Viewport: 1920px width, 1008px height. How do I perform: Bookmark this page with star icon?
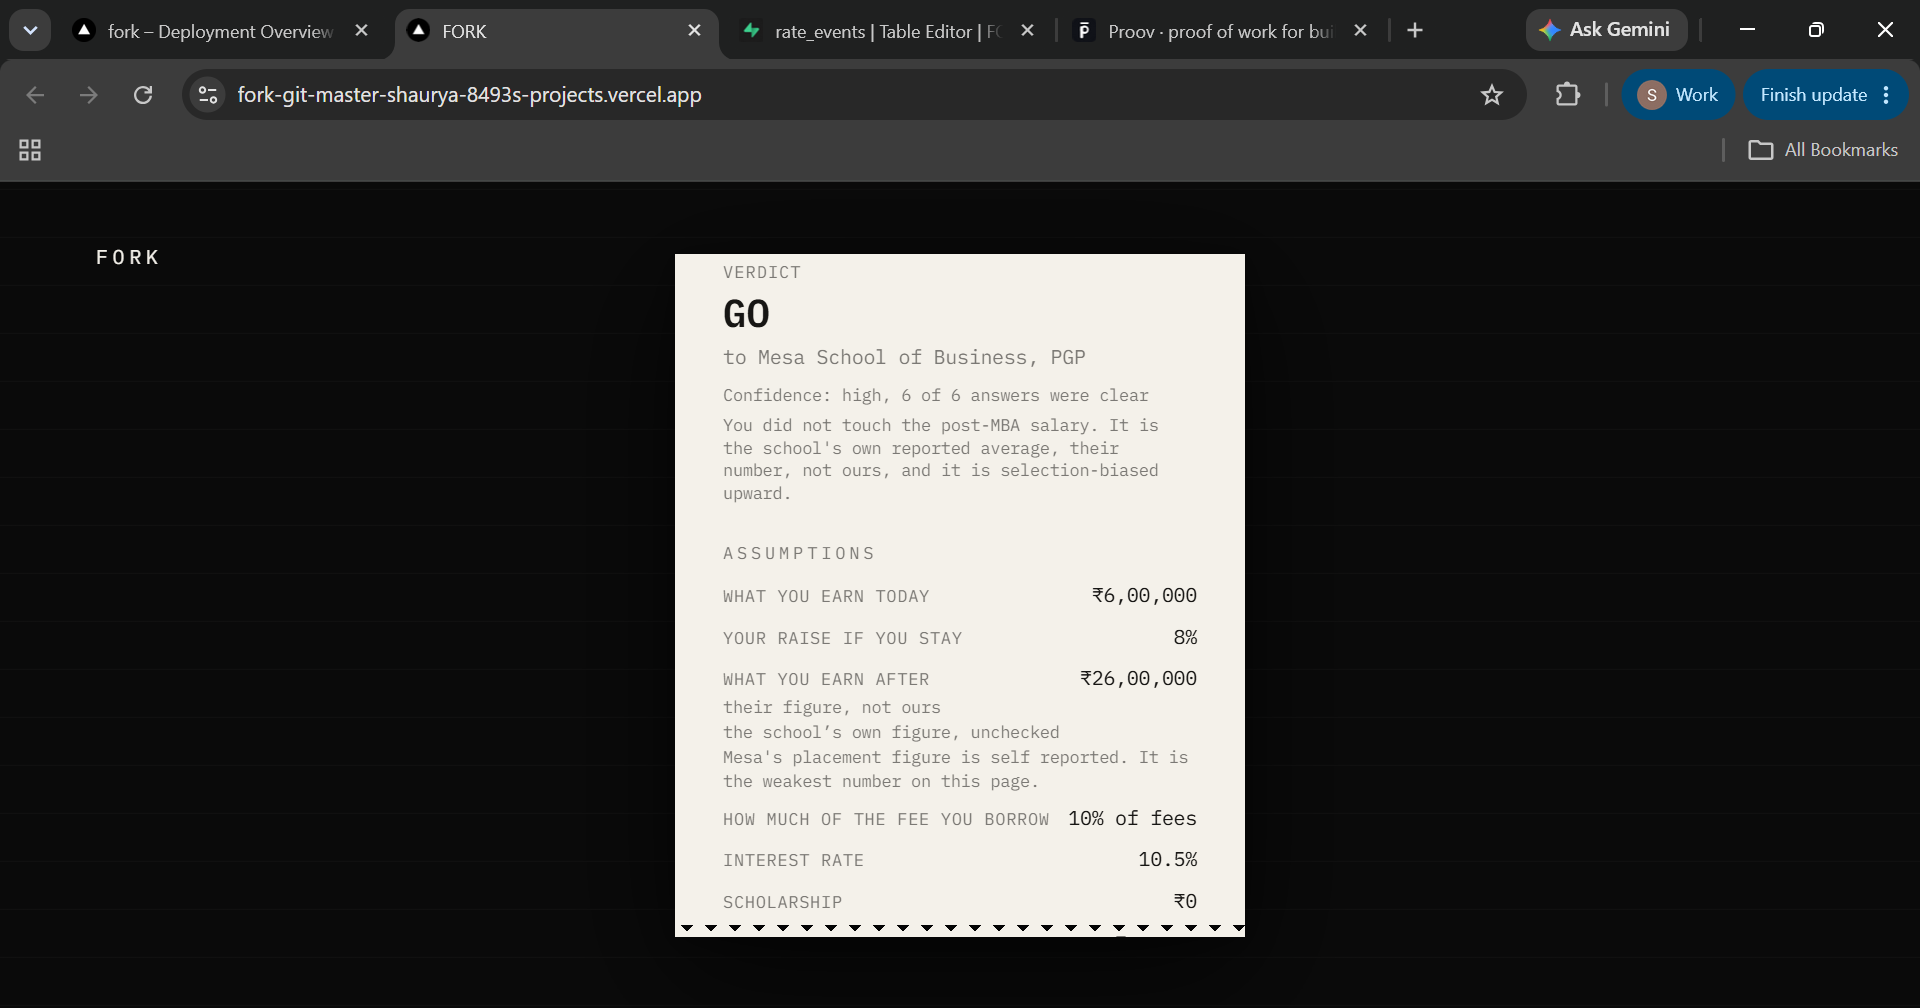pos(1492,95)
